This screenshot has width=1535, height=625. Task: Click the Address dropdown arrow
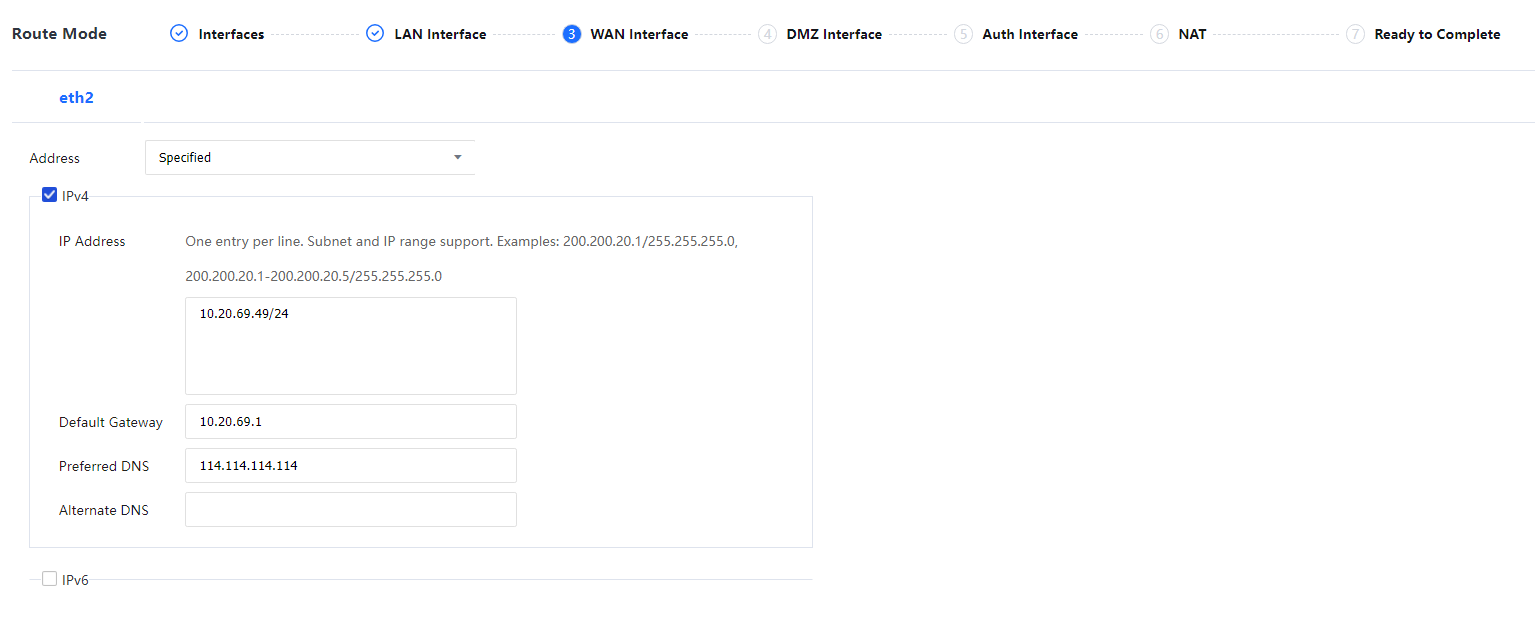click(x=458, y=158)
